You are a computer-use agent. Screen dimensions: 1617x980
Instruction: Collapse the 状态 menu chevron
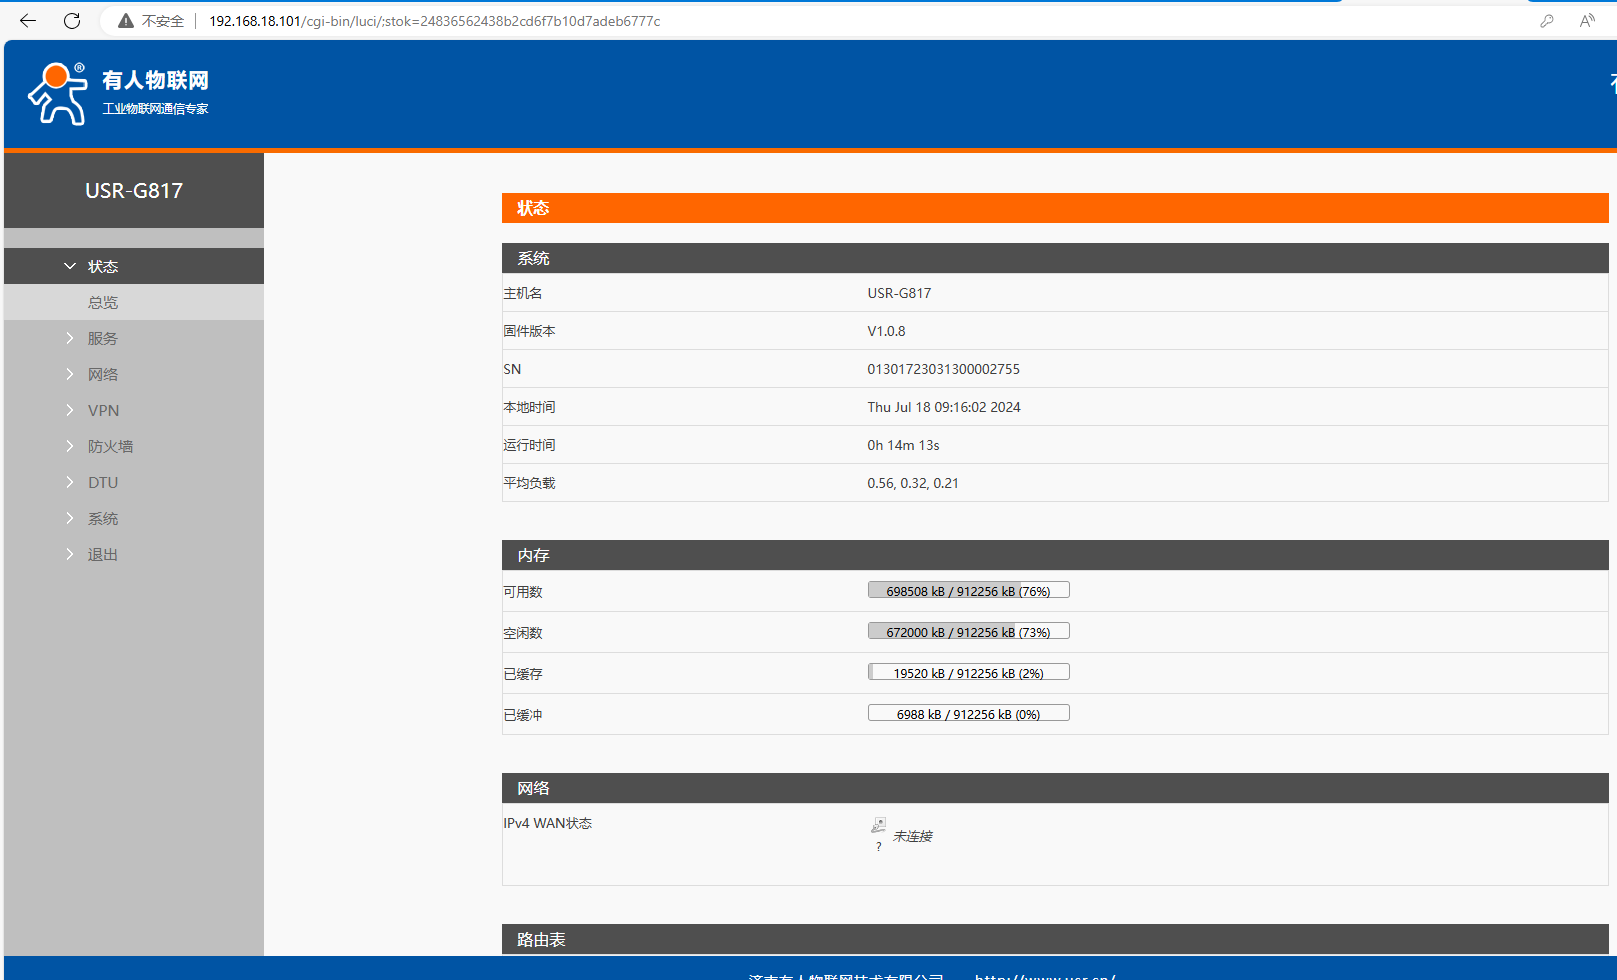point(70,266)
